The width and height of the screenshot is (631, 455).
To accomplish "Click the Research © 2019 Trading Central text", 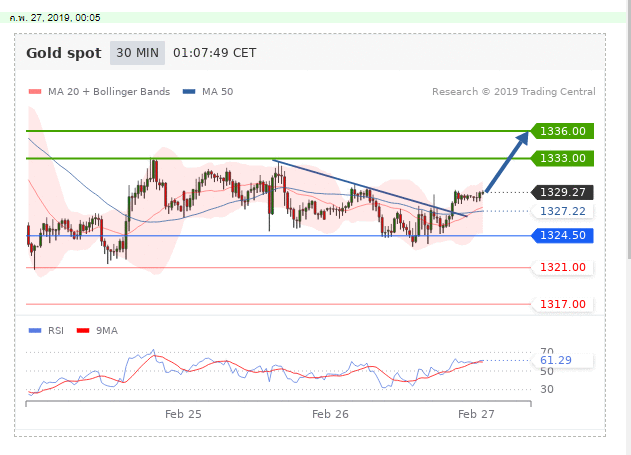I will tap(514, 92).
